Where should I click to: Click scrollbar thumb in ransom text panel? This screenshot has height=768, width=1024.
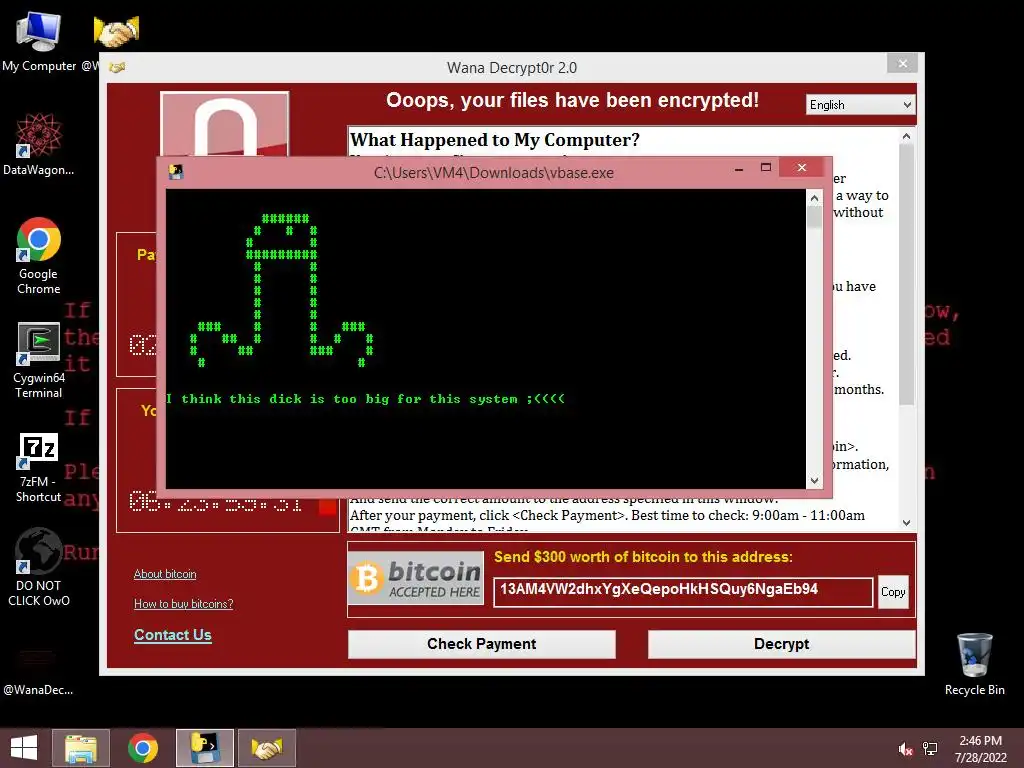906,274
